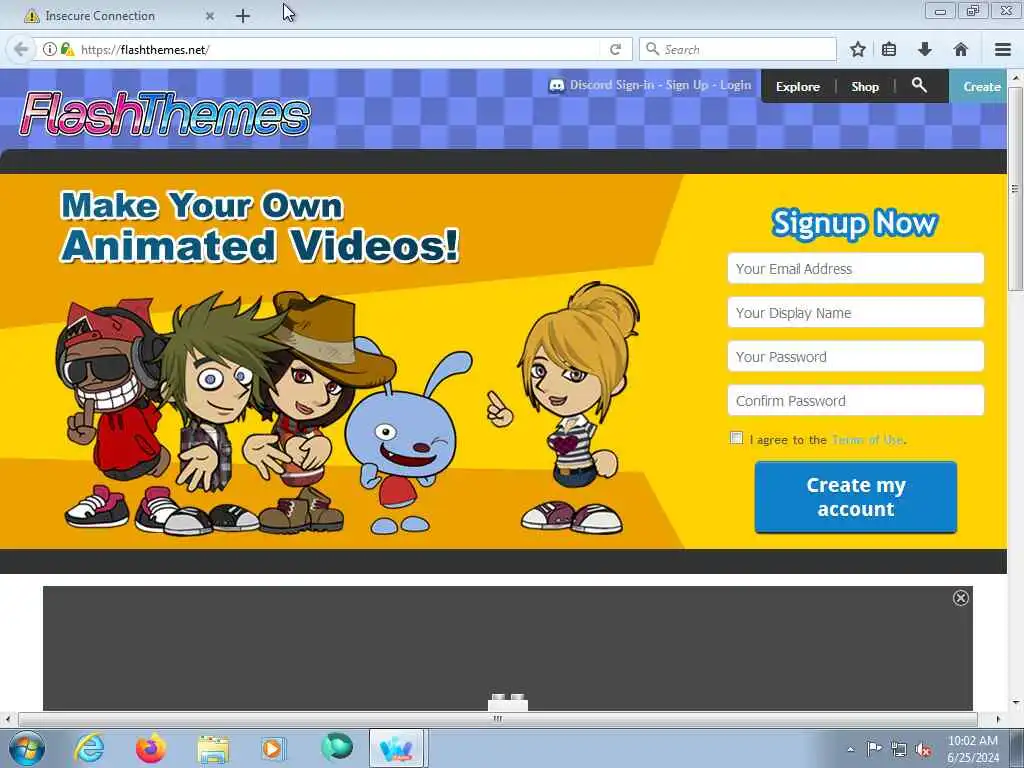Click the vertical scrollbar thumb
Viewport: 1024px width, 768px height.
(1015, 189)
